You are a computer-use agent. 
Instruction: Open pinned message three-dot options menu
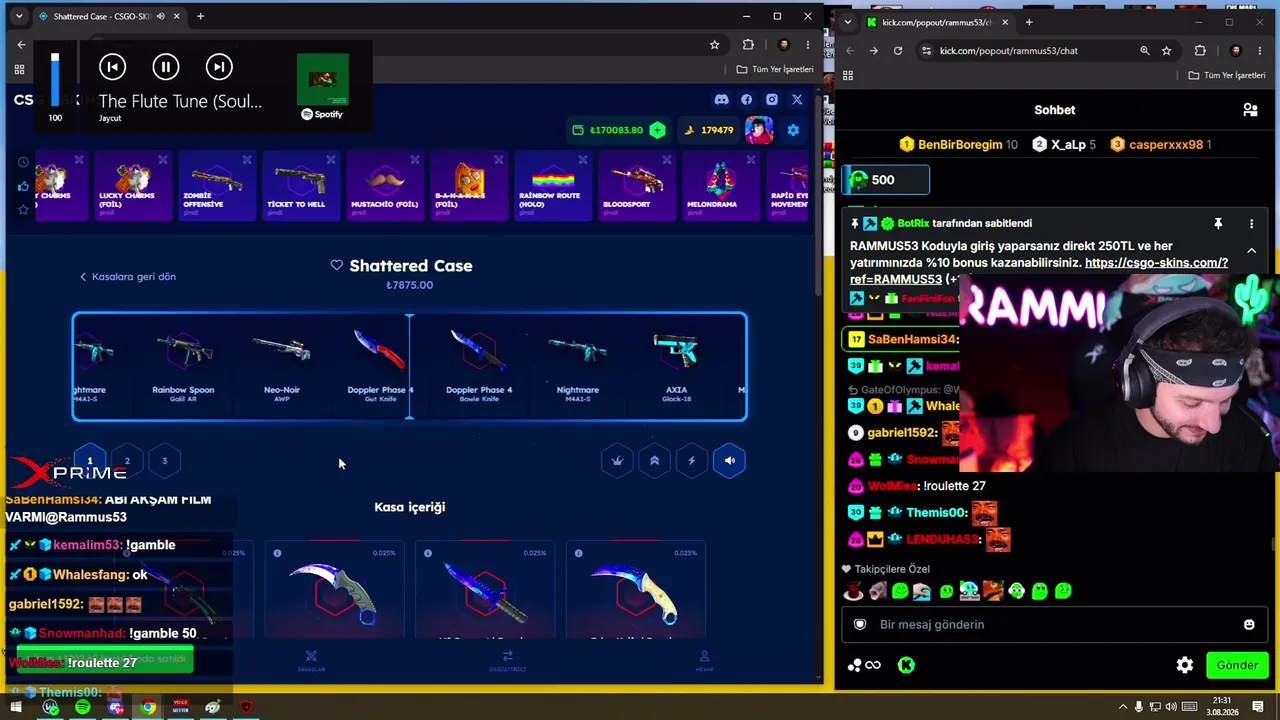click(1251, 224)
